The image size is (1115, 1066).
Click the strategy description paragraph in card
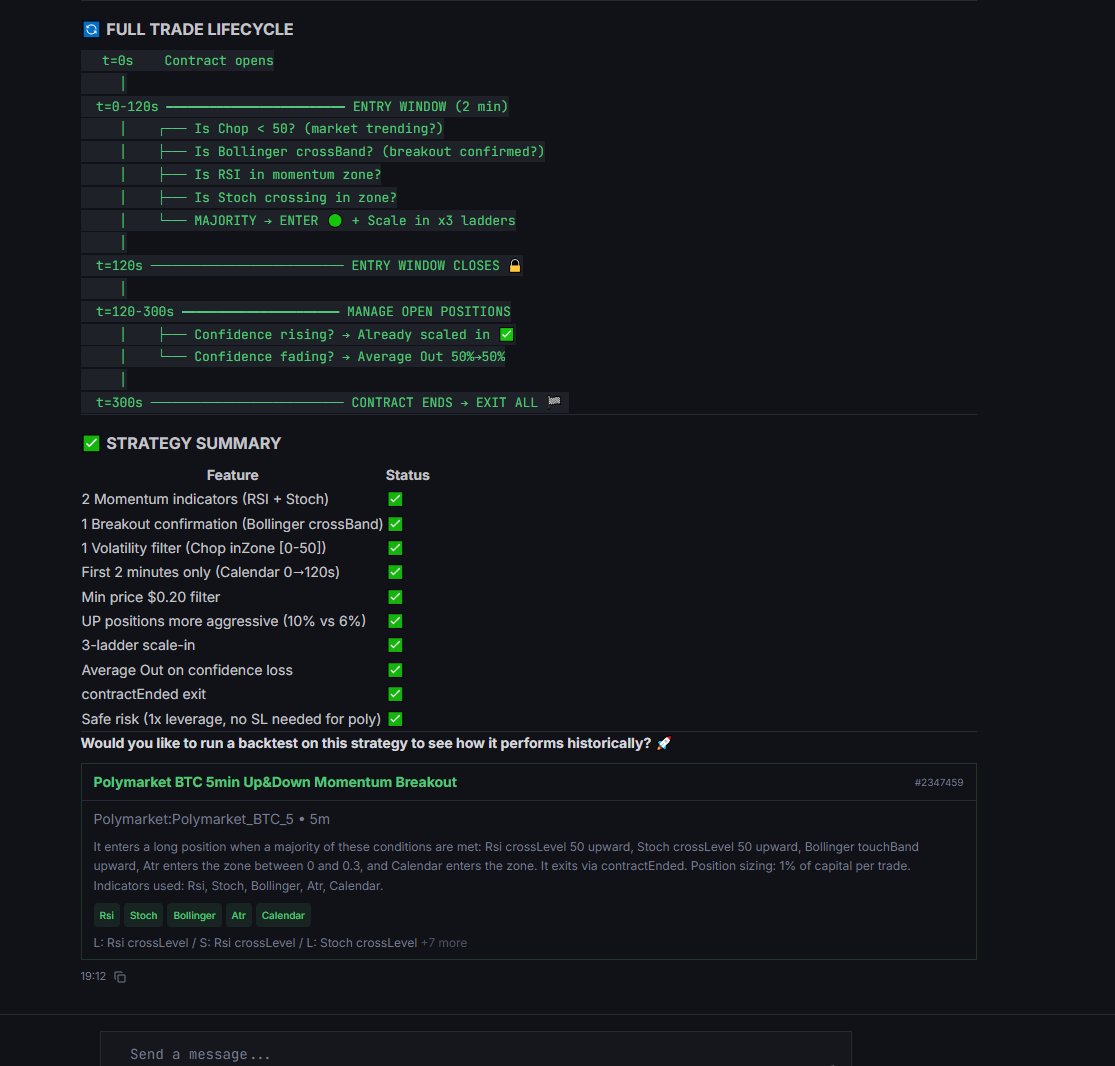point(506,866)
